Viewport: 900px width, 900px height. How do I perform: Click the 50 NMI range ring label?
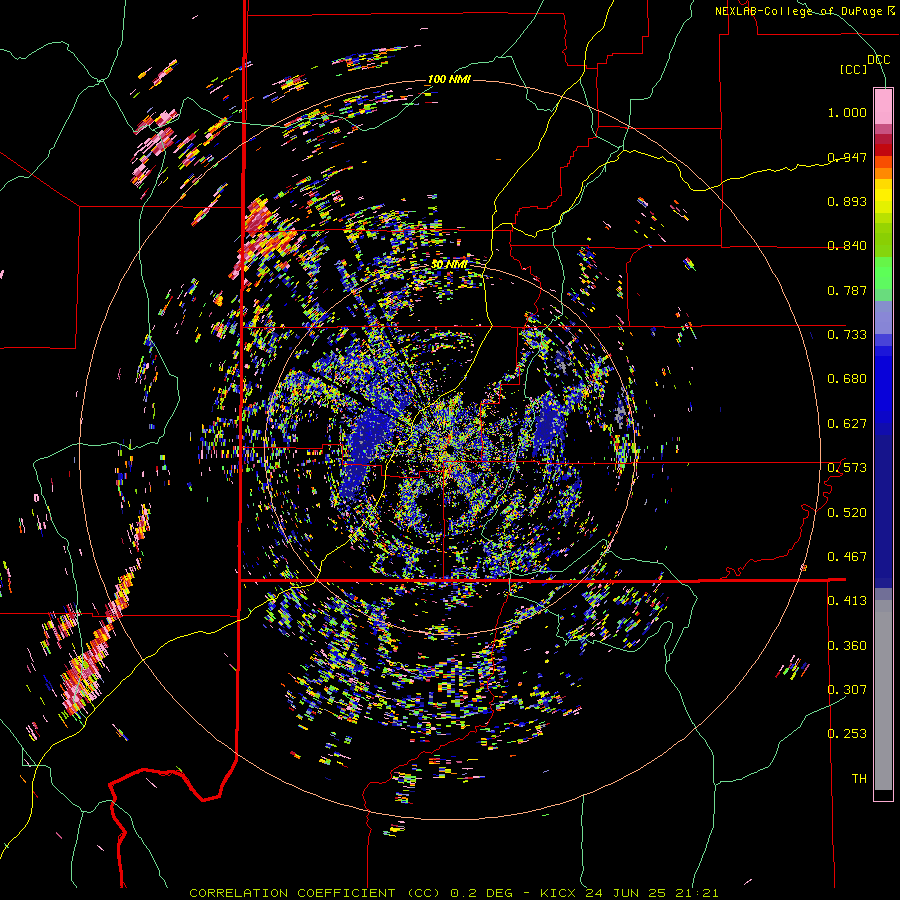point(449,264)
